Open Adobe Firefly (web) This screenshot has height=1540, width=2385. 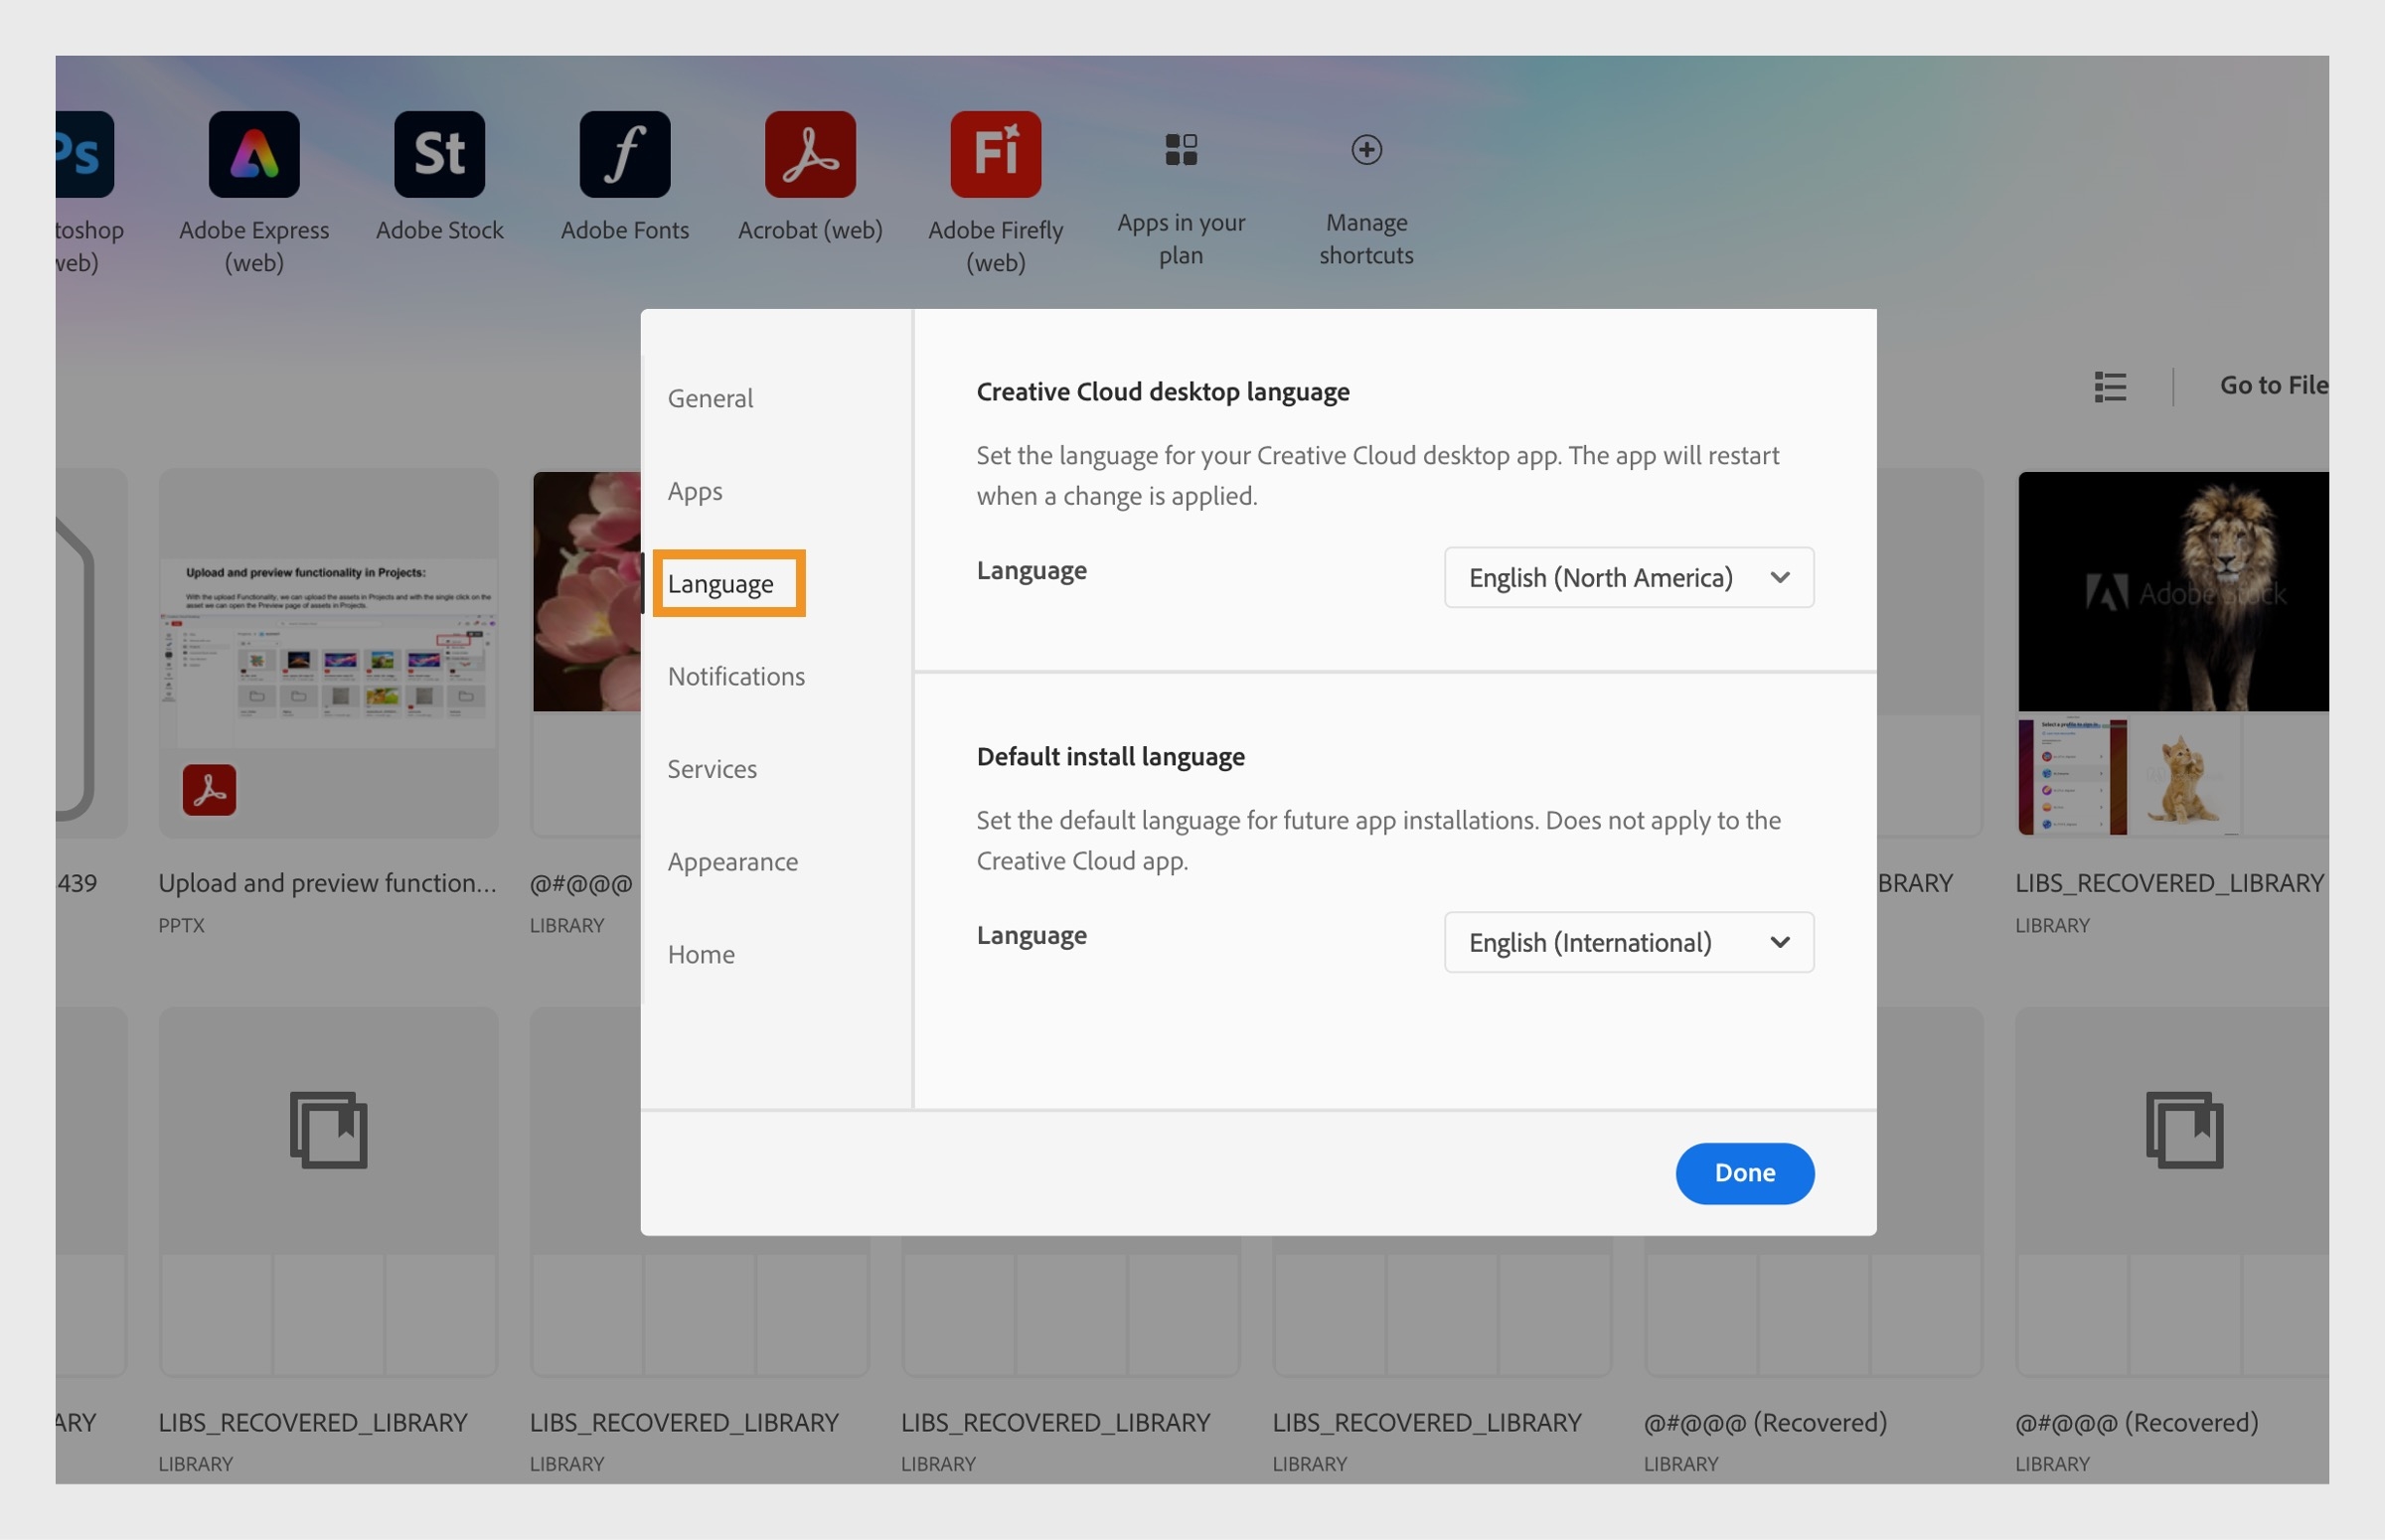click(994, 153)
